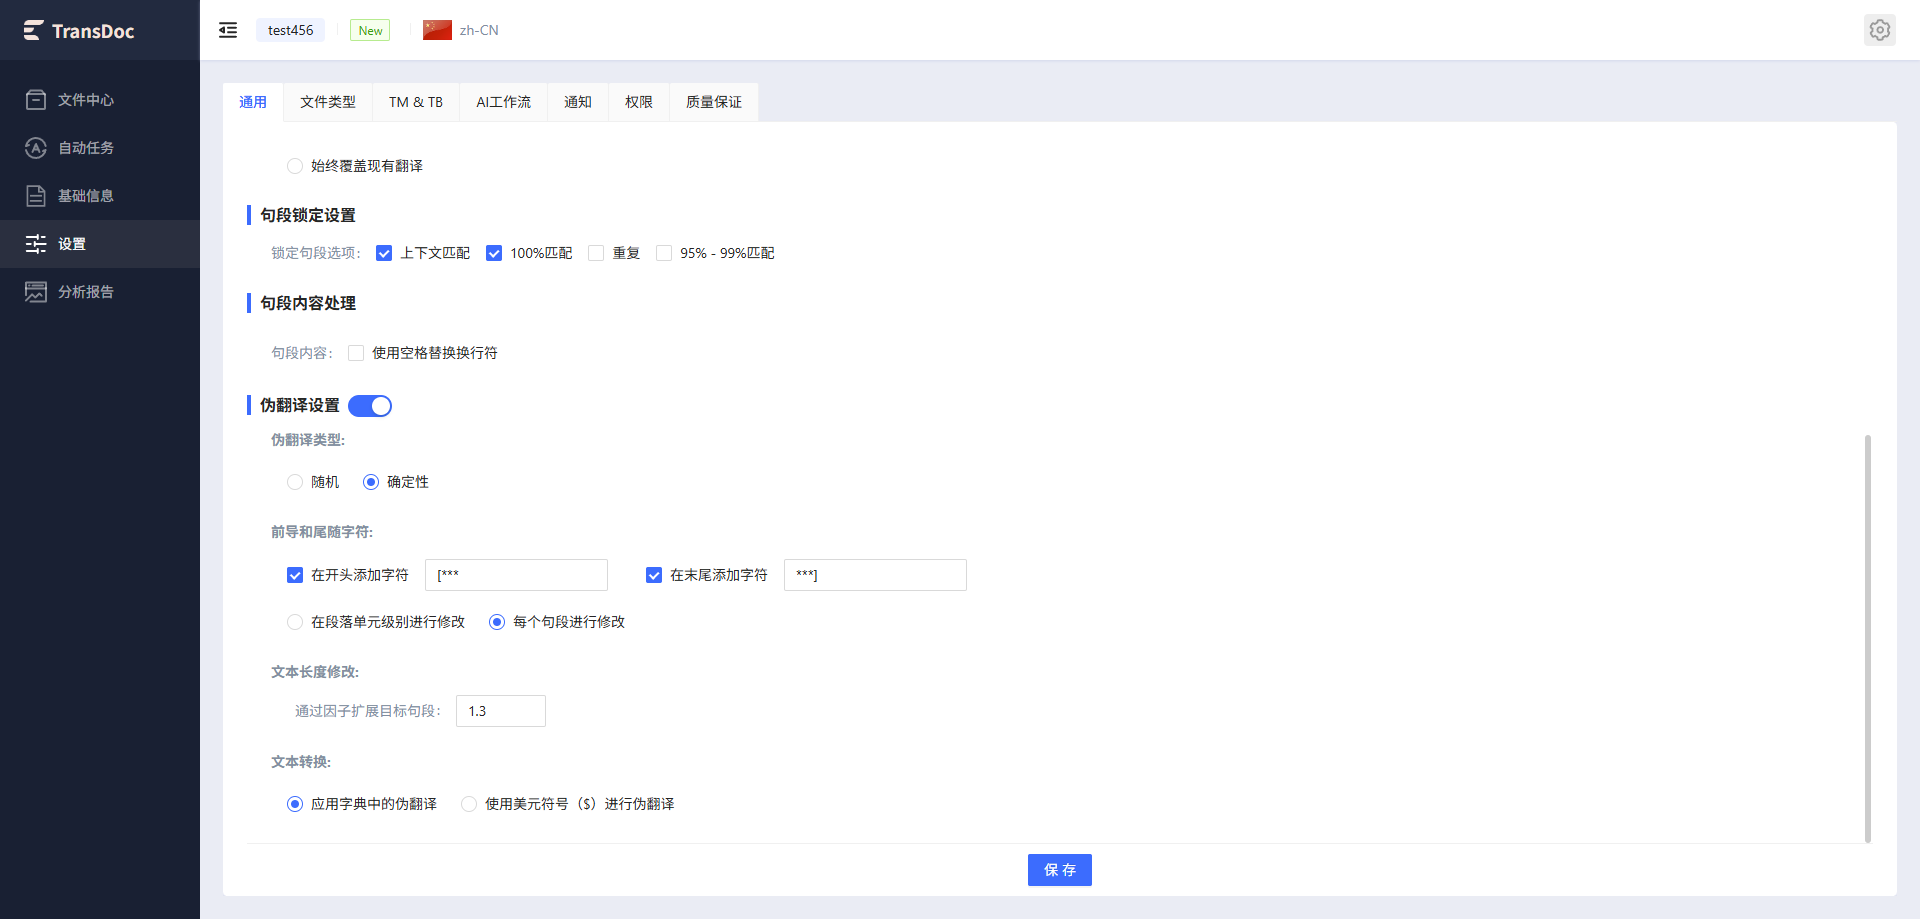Check the 重复 checkbox

(x=596, y=253)
